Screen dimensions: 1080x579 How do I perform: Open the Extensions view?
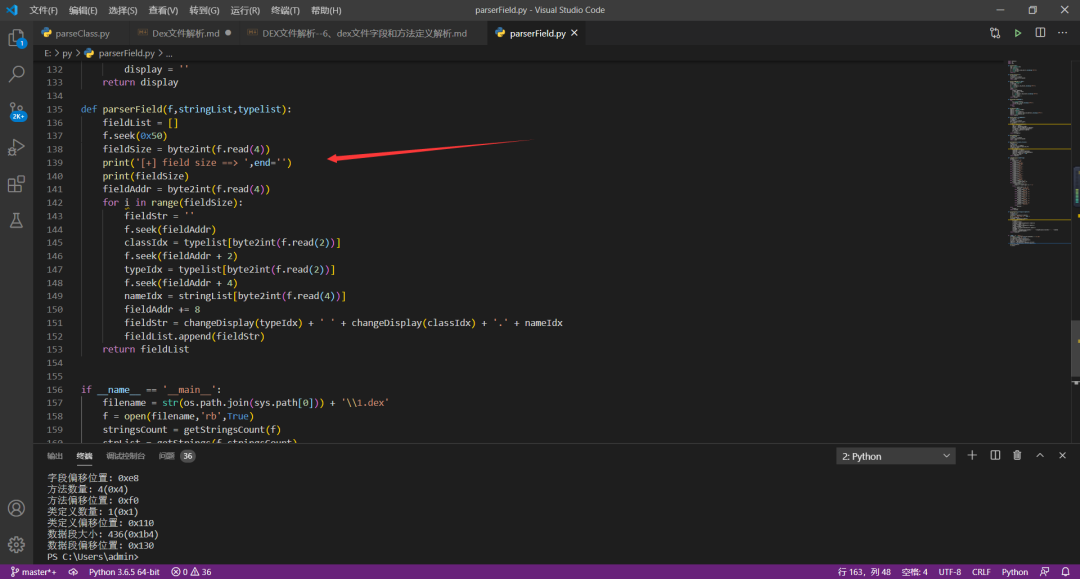click(16, 184)
